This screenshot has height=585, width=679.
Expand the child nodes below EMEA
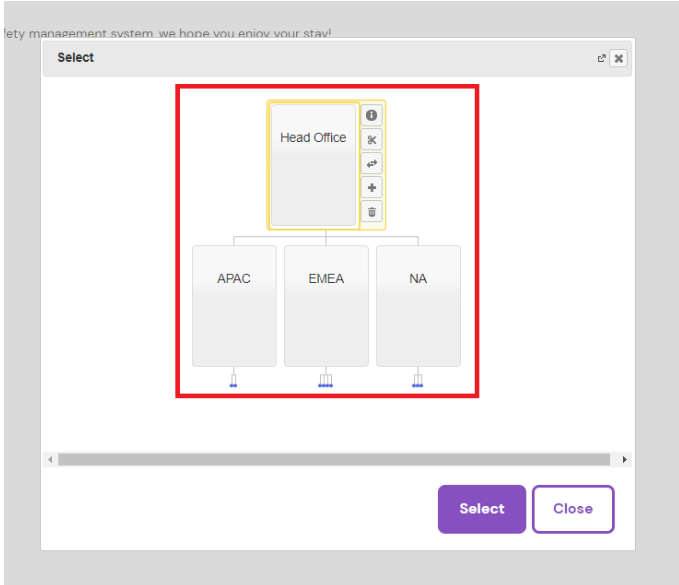click(325, 380)
